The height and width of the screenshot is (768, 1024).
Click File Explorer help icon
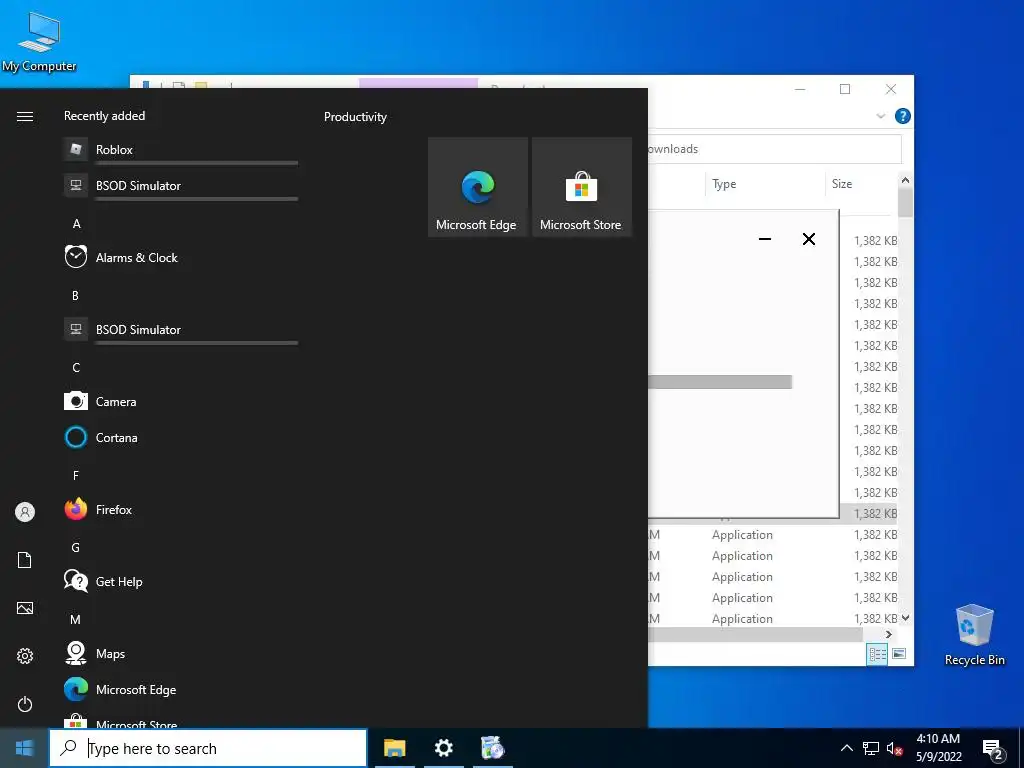click(x=903, y=116)
